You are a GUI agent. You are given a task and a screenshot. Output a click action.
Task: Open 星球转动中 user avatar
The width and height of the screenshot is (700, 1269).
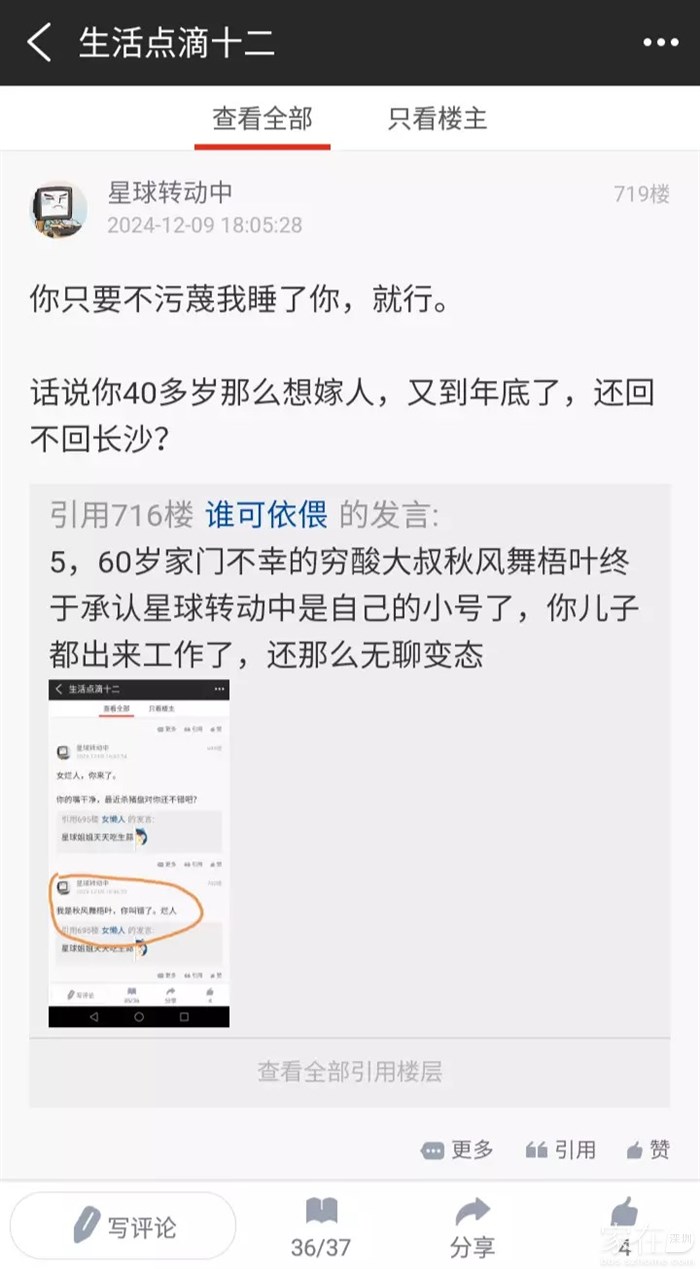(57, 208)
